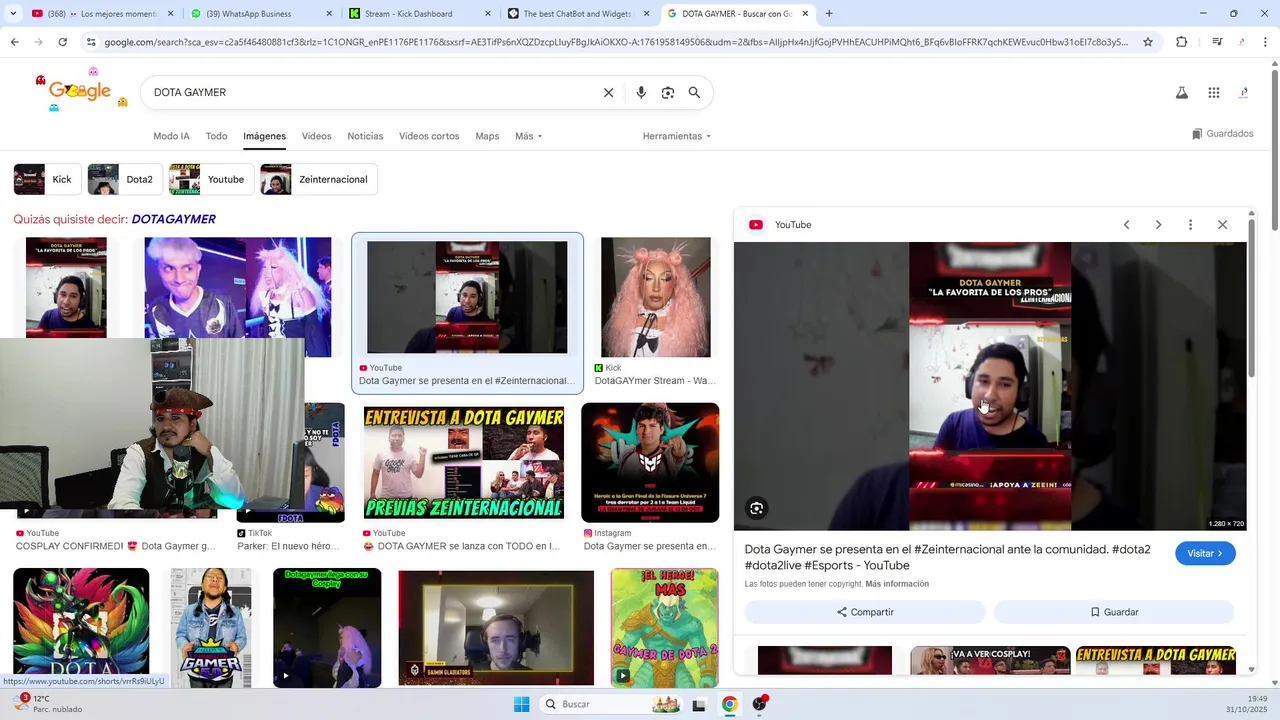Bookmark this page with star icon
The width and height of the screenshot is (1280, 720).
(1148, 42)
